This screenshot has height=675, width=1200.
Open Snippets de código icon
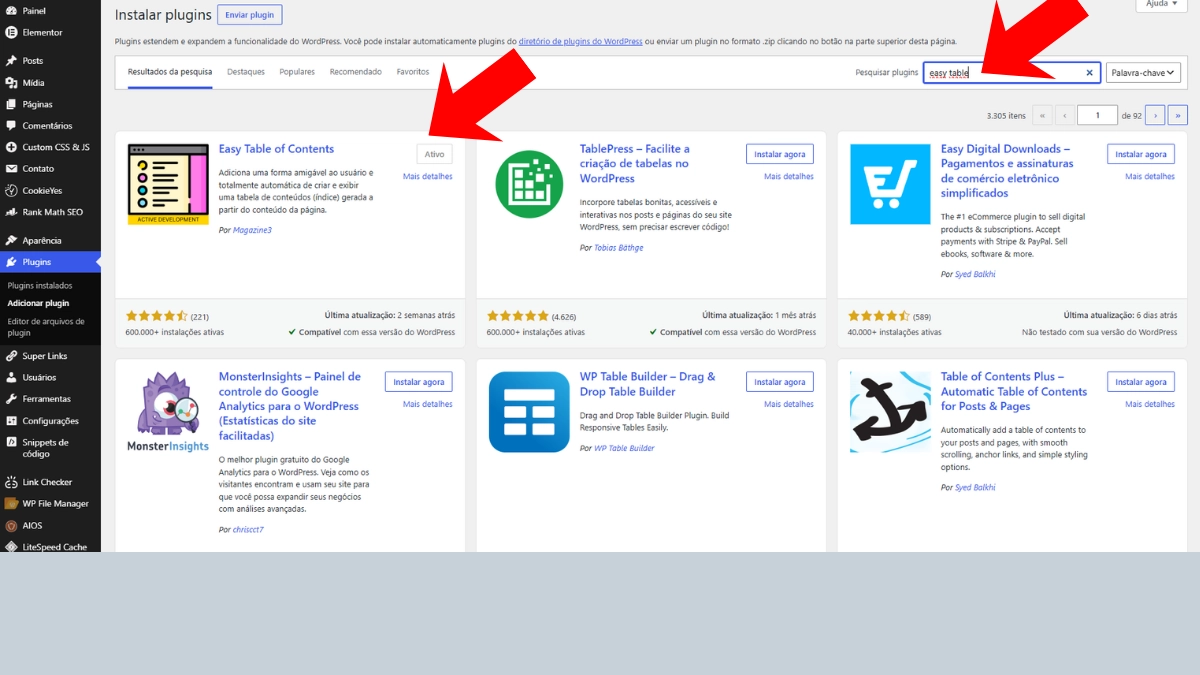(11, 442)
